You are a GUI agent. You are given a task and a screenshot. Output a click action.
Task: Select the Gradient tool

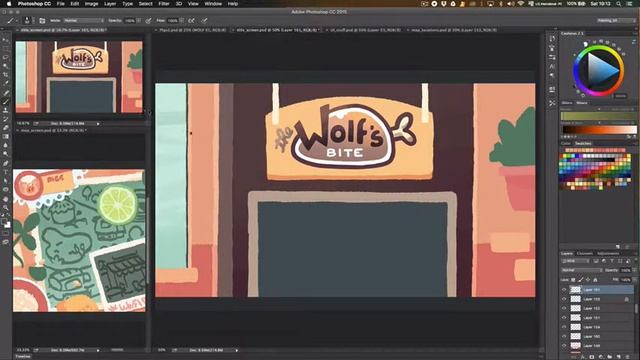click(5, 137)
